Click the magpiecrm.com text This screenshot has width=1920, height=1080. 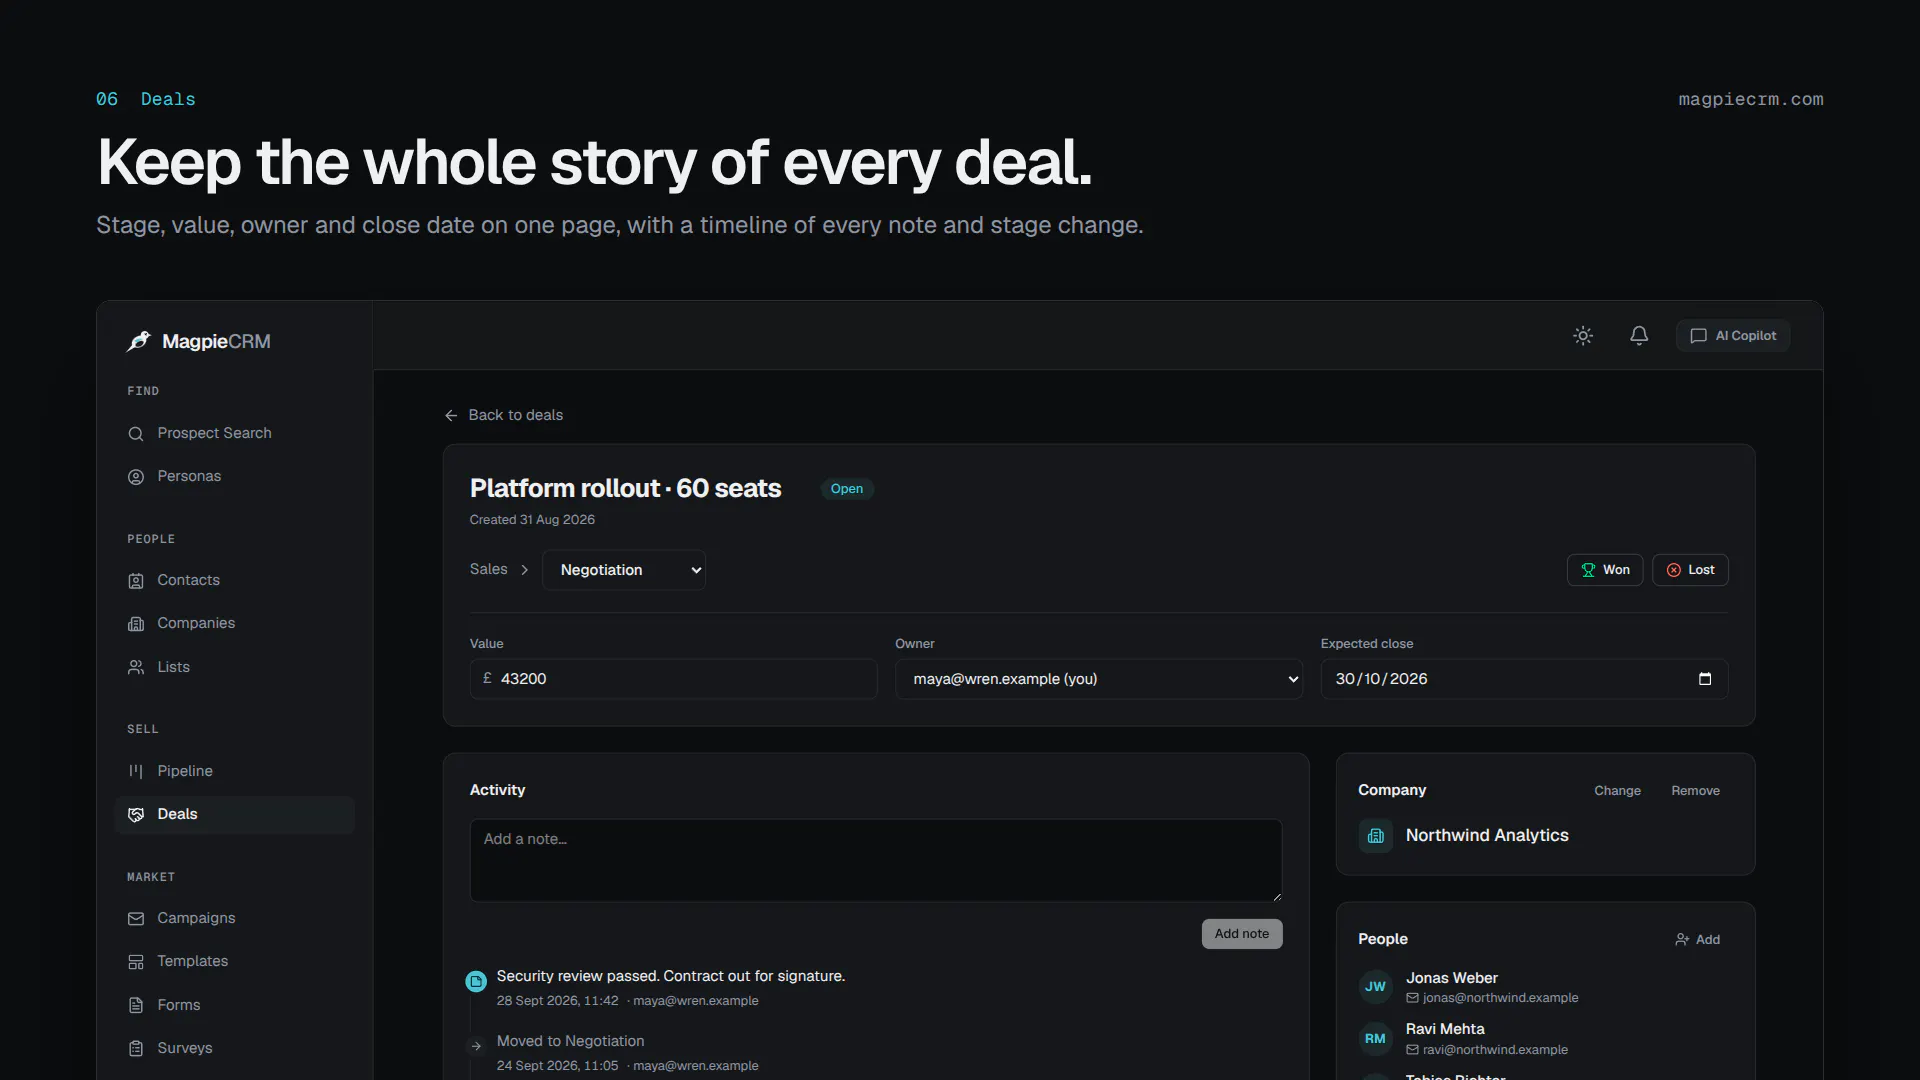pos(1750,100)
